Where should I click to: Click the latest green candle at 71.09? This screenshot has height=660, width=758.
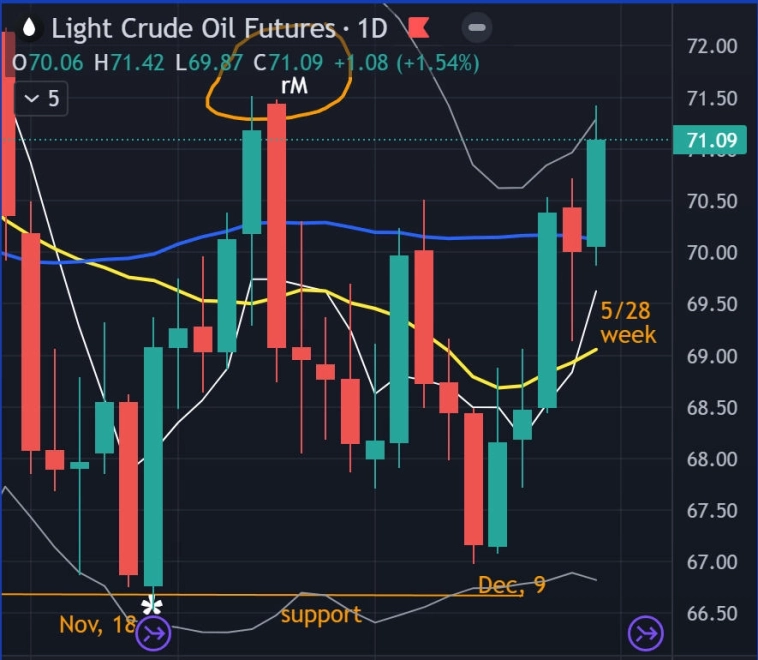[x=596, y=193]
